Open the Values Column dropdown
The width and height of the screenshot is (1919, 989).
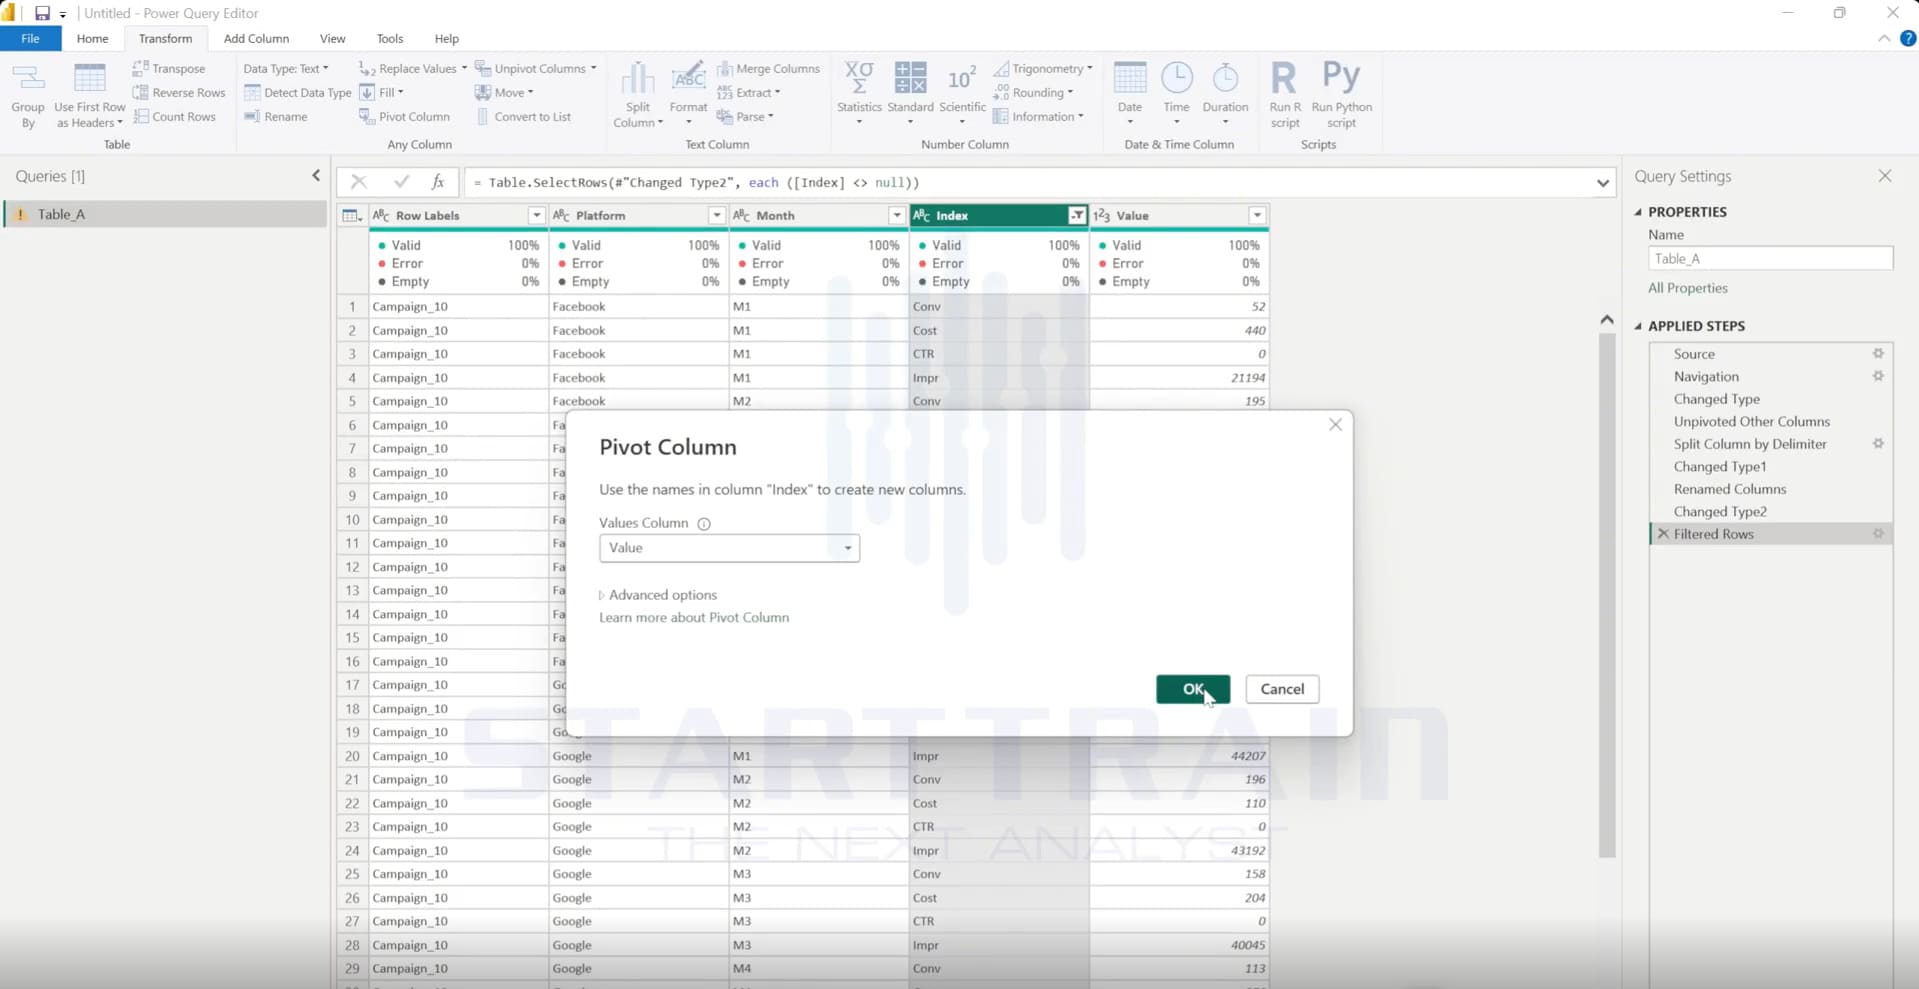[x=729, y=548]
